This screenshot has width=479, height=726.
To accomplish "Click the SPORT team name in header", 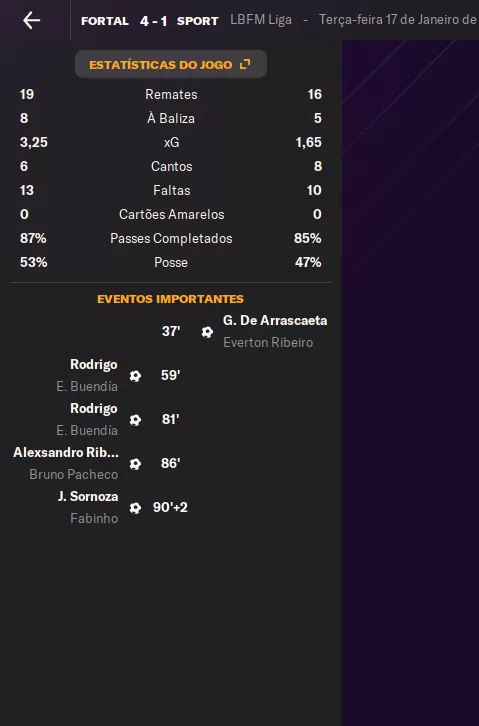I will point(197,21).
